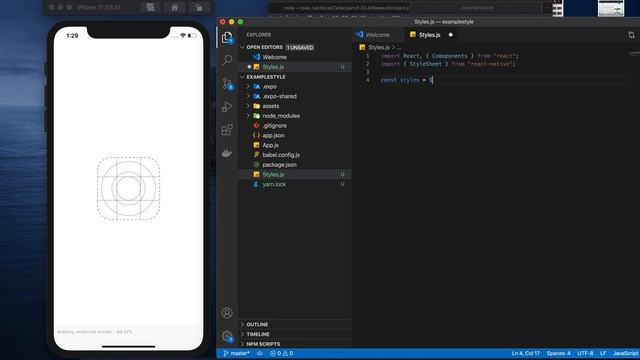Image resolution: width=640 pixels, height=360 pixels.
Task: Open the Manage gear icon
Action: tap(227, 336)
